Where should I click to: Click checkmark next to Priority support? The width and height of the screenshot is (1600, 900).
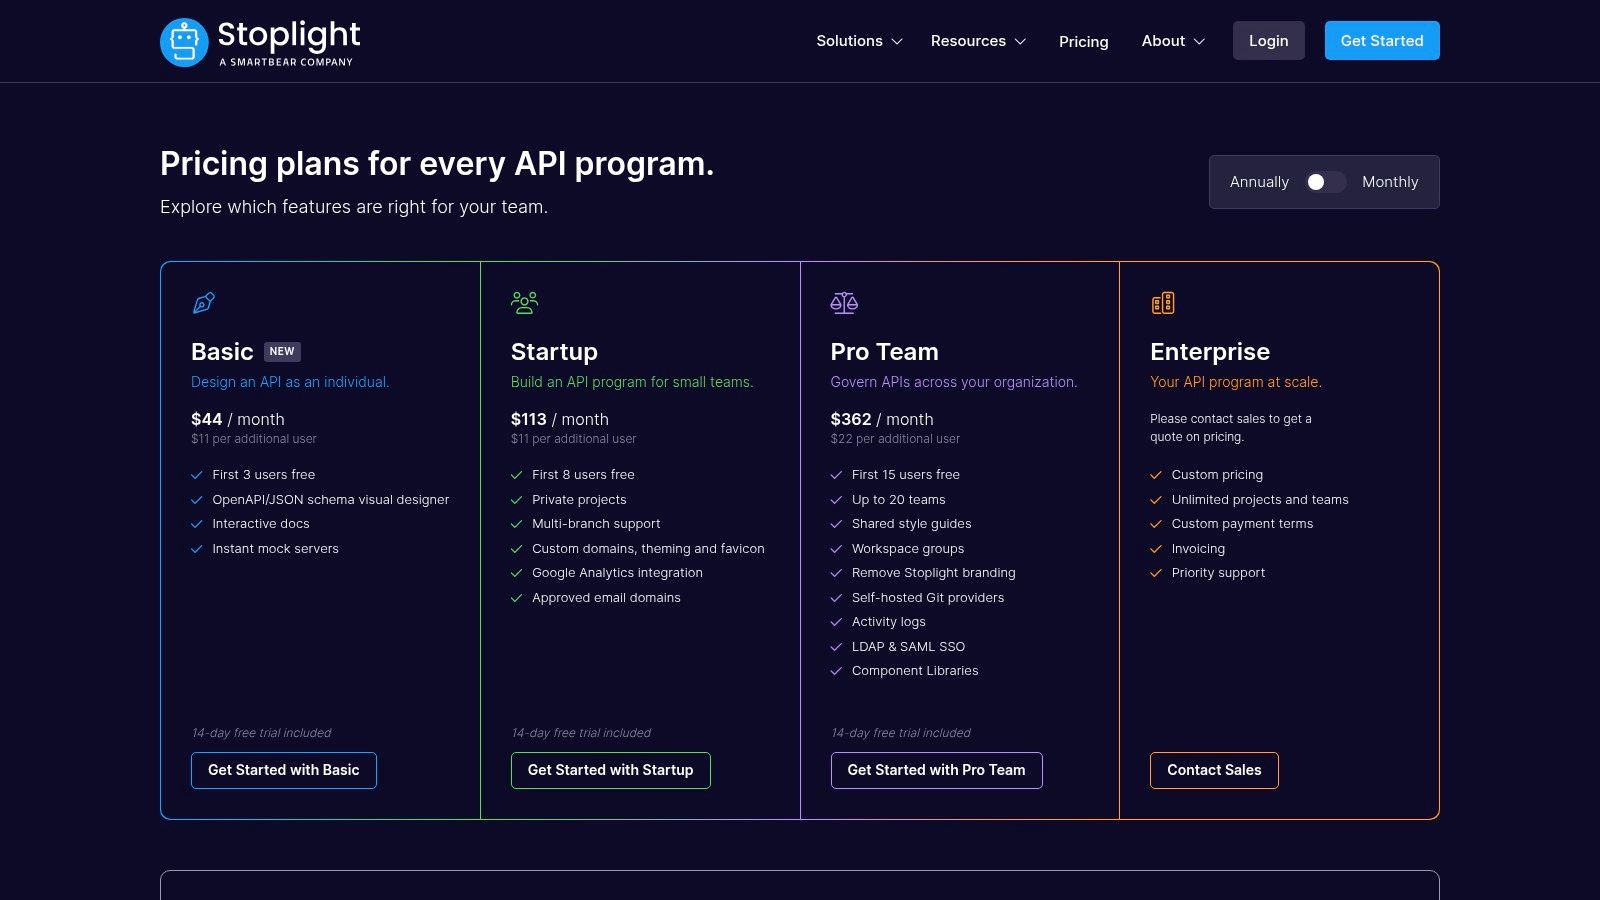pyautogui.click(x=1156, y=573)
